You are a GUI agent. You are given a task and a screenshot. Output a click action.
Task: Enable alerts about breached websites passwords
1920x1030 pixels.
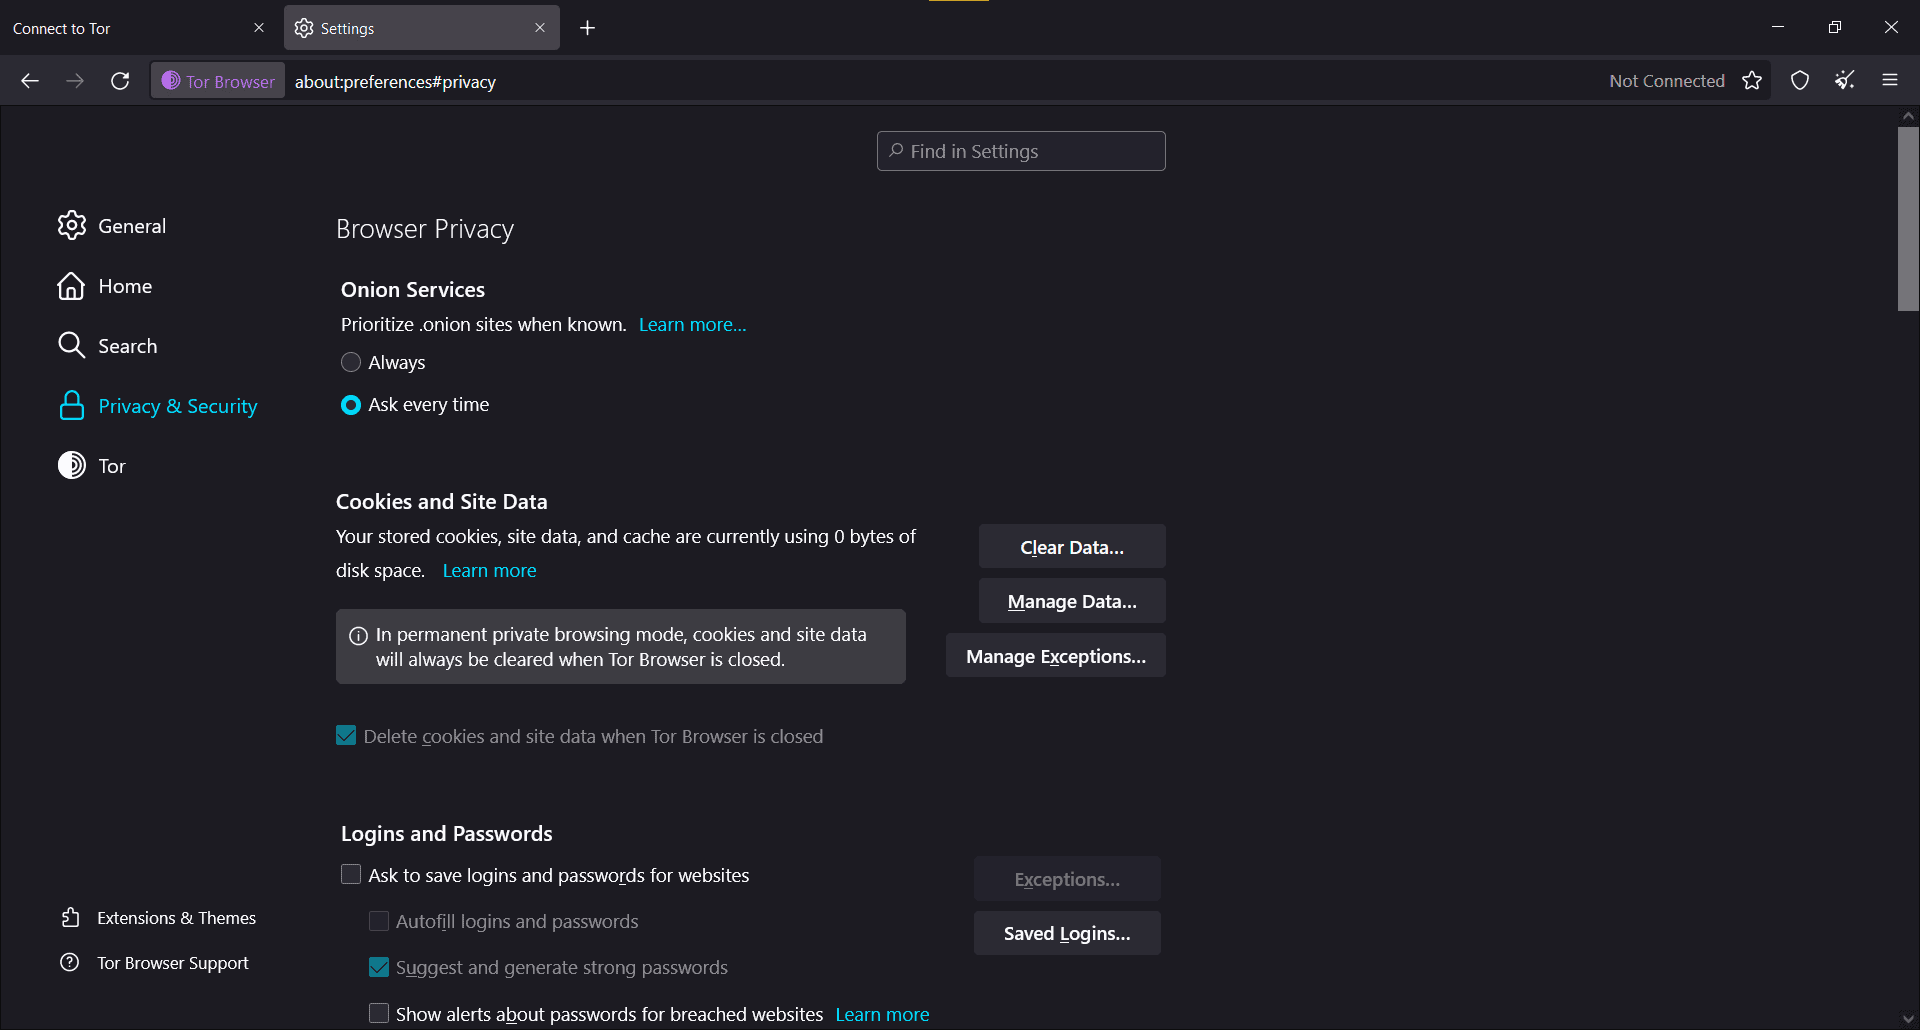(x=379, y=1014)
